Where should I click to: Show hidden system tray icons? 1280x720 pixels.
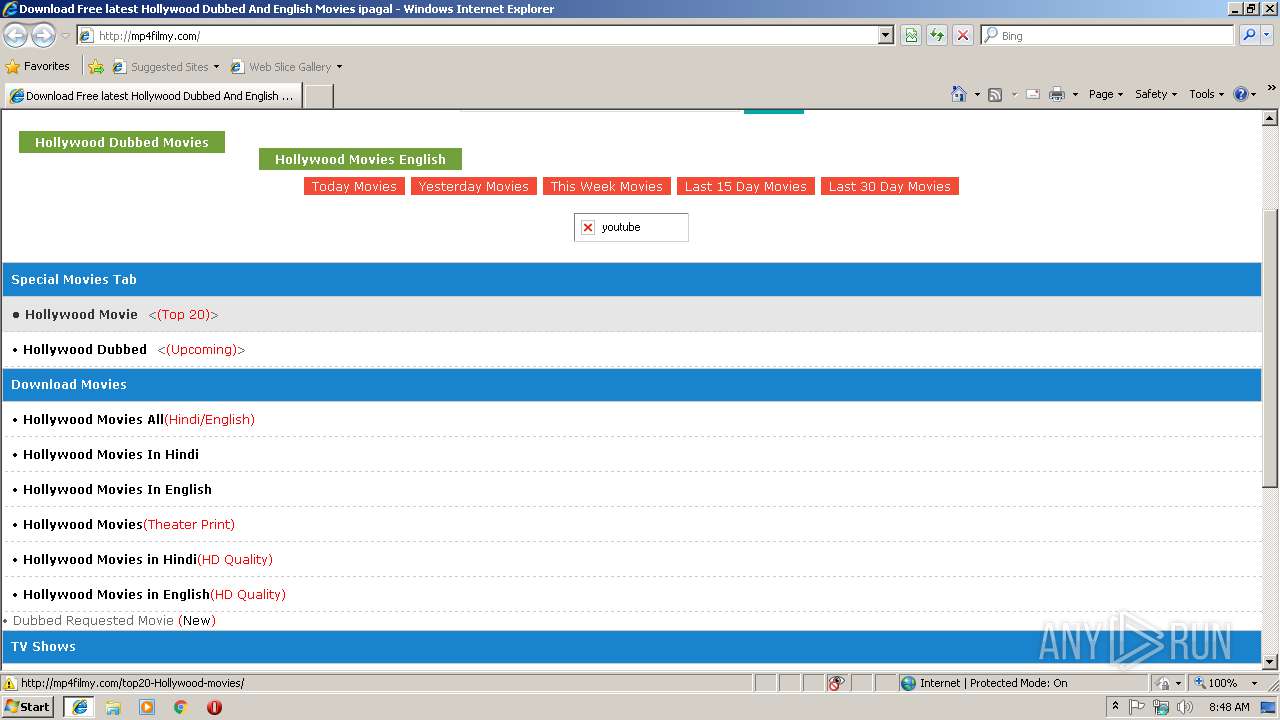click(x=1116, y=707)
